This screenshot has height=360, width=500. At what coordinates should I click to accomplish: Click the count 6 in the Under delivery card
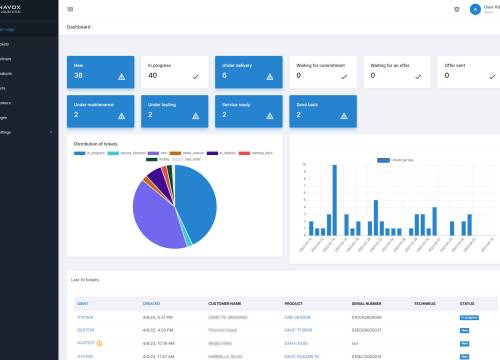[x=224, y=75]
